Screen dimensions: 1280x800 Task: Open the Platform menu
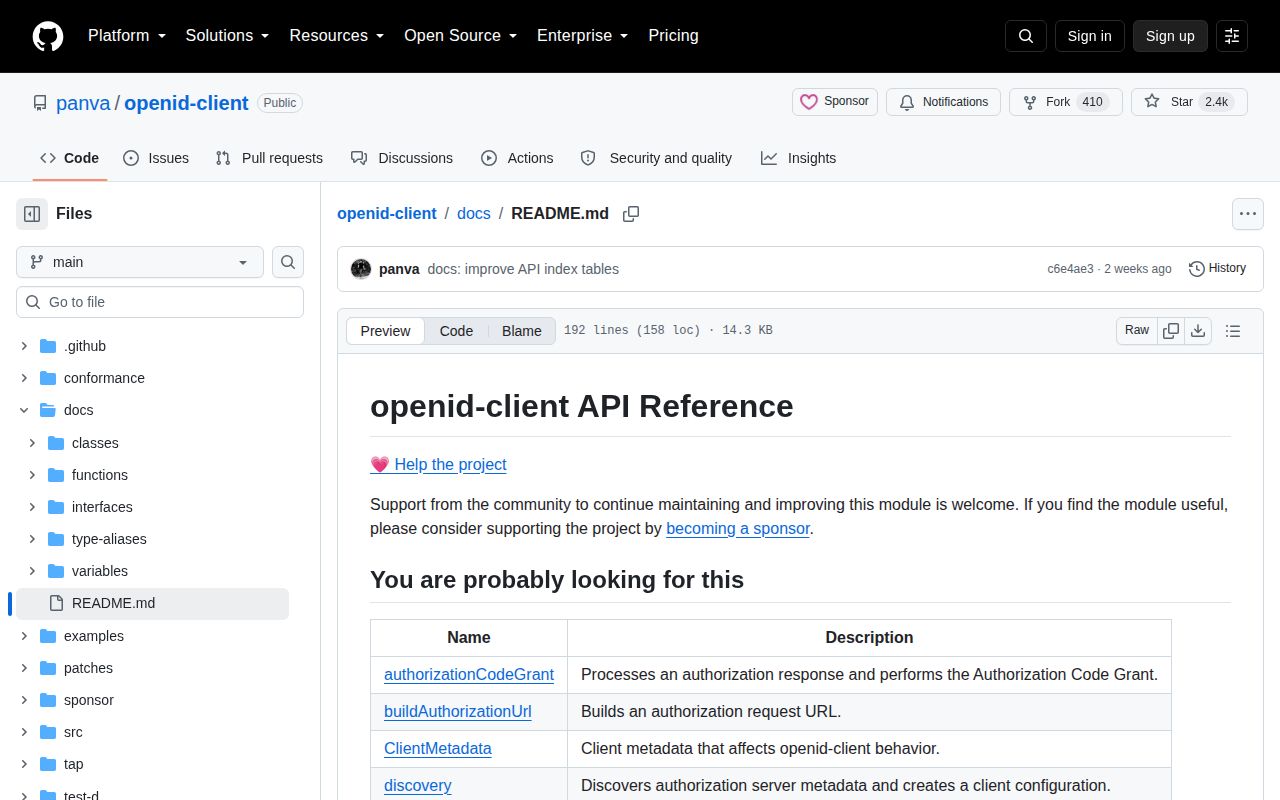(127, 36)
